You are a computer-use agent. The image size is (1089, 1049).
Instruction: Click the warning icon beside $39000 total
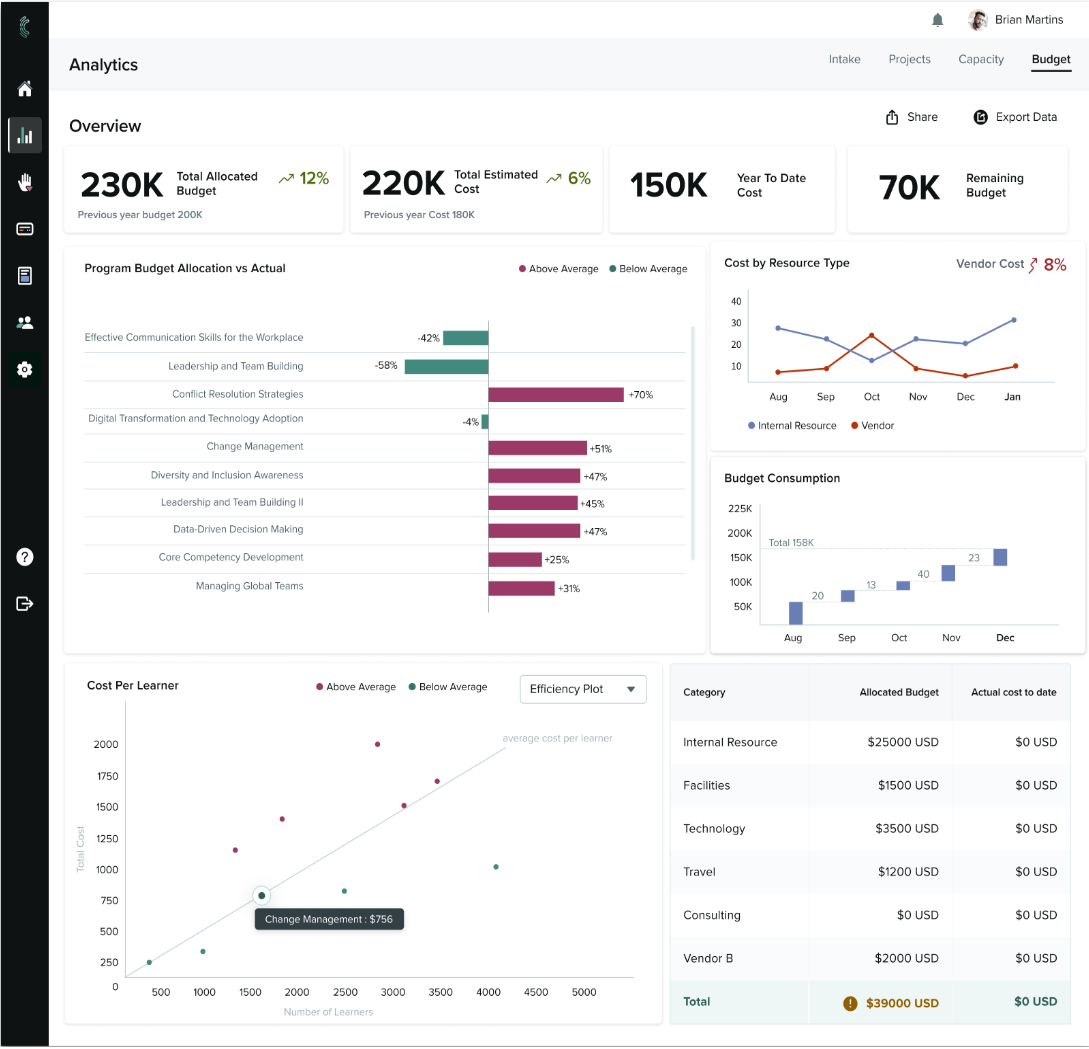tap(850, 1003)
